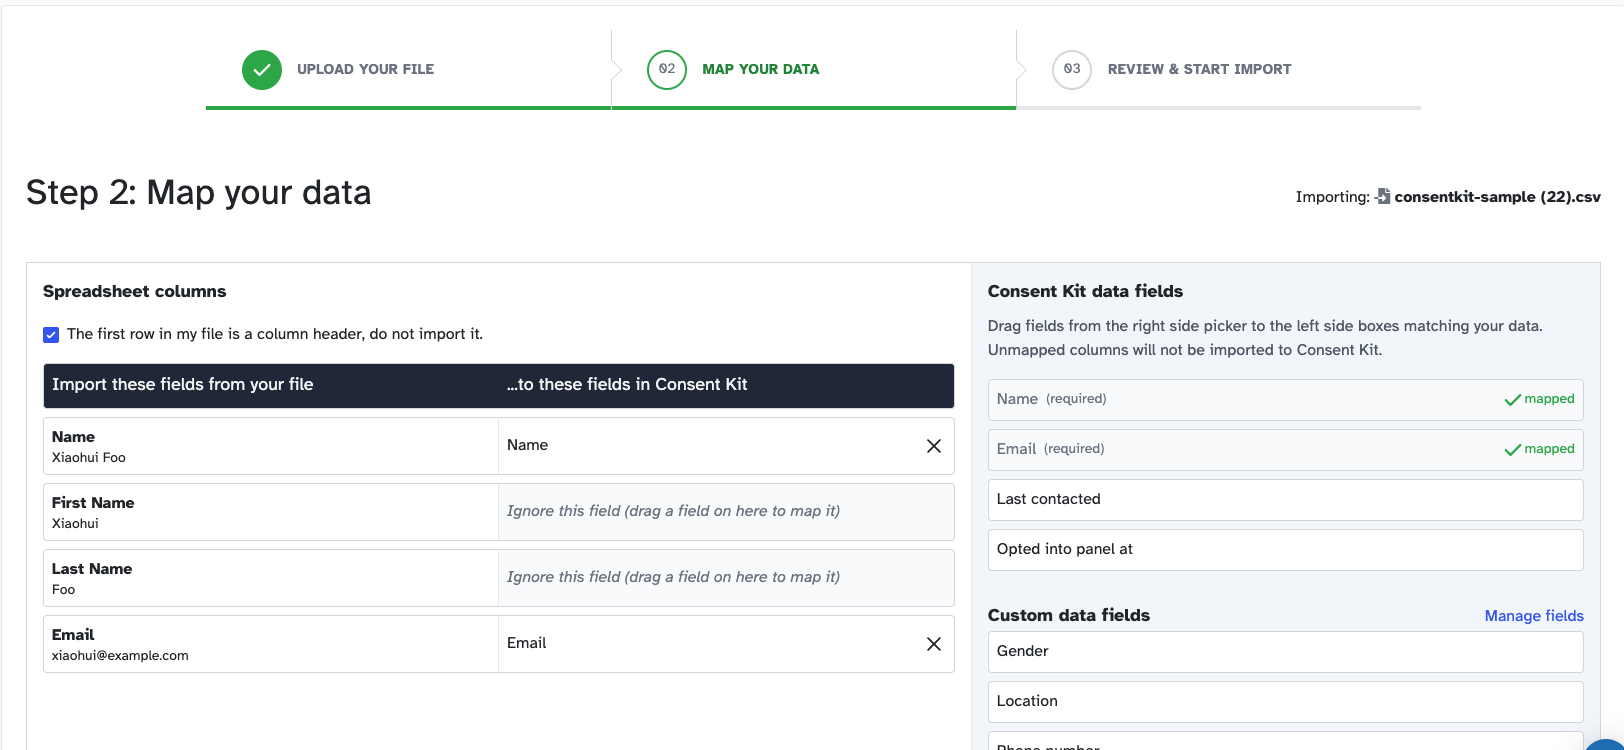Viewport: 1624px width, 750px height.
Task: Click the imported CSV file icon
Action: click(1382, 196)
